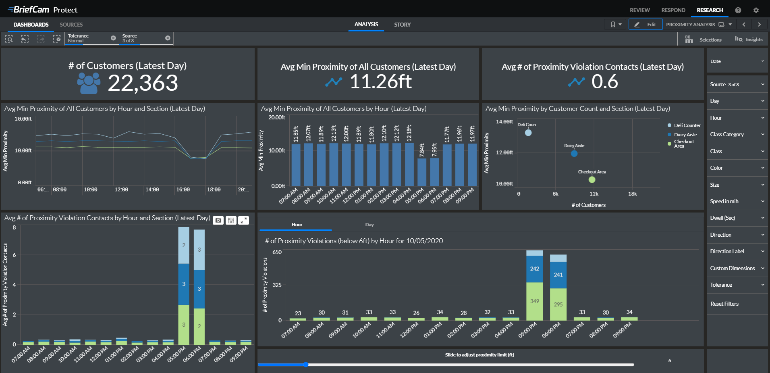Select the Dairy Aisle scatter point
The image size is (770, 373).
(574, 154)
